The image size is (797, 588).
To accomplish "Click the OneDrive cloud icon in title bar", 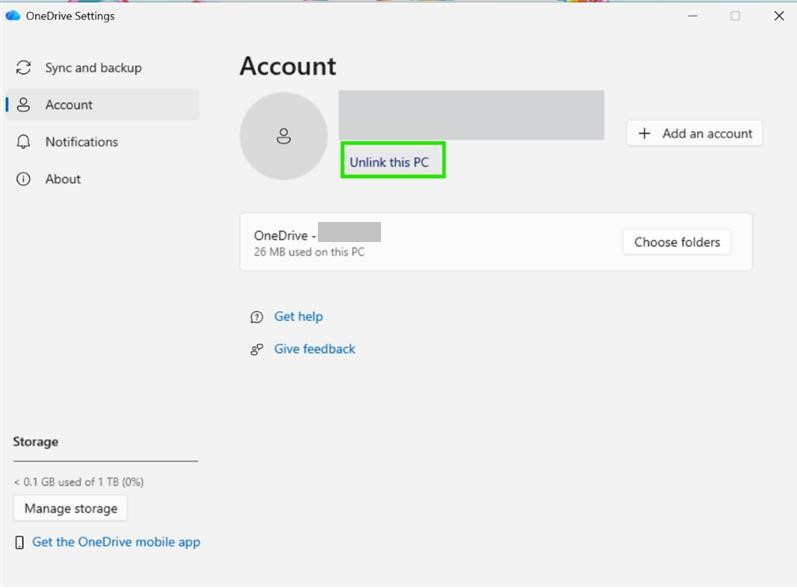I will (x=13, y=16).
